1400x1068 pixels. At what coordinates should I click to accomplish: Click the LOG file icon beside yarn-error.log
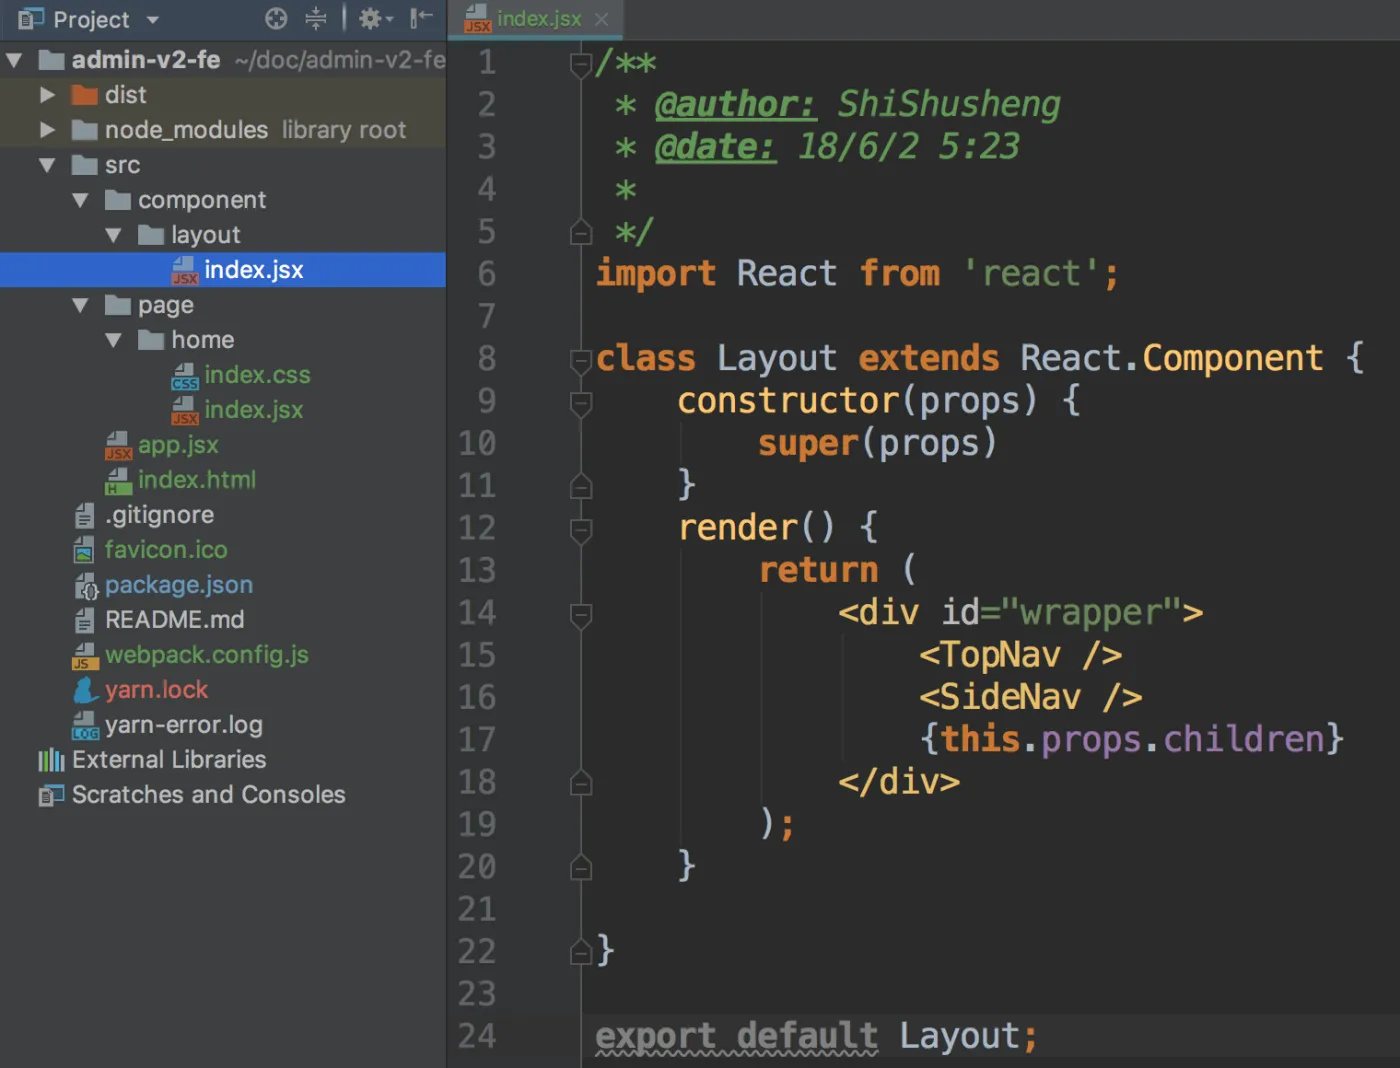coord(85,726)
